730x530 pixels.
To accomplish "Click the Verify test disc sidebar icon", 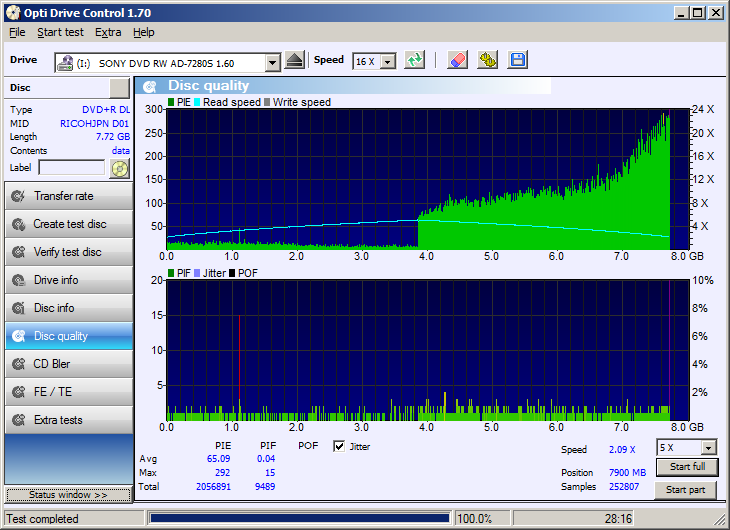I will pos(18,252).
